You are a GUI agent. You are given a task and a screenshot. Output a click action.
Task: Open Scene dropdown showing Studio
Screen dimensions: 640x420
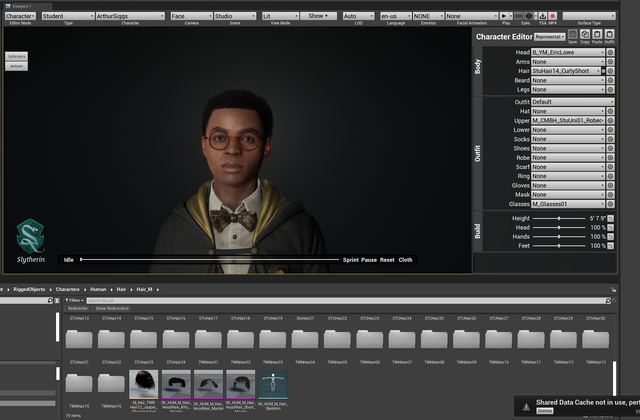pyautogui.click(x=235, y=16)
